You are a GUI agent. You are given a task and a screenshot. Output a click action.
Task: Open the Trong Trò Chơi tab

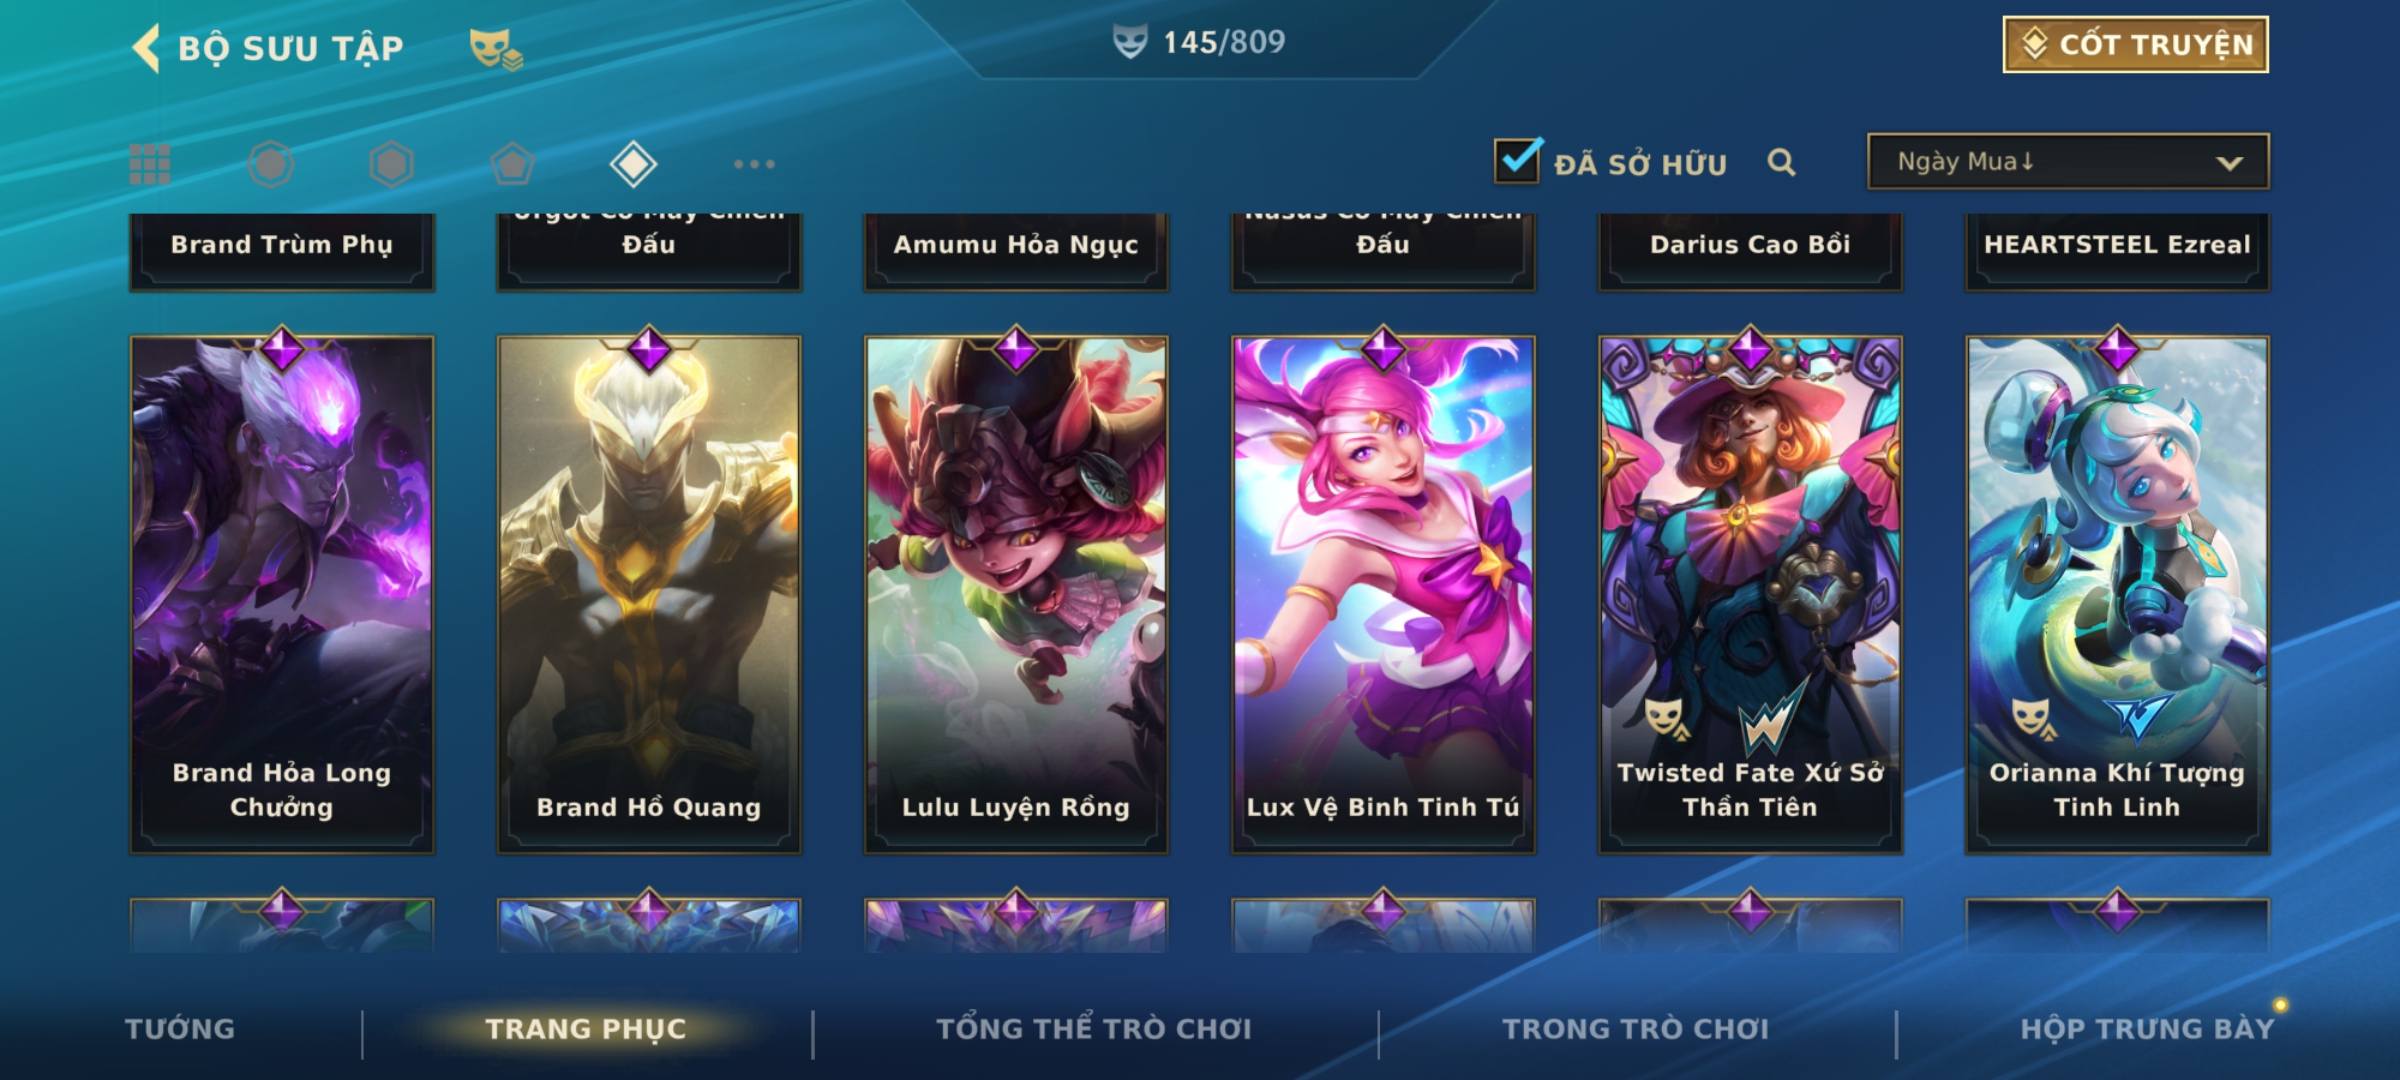(1636, 1028)
